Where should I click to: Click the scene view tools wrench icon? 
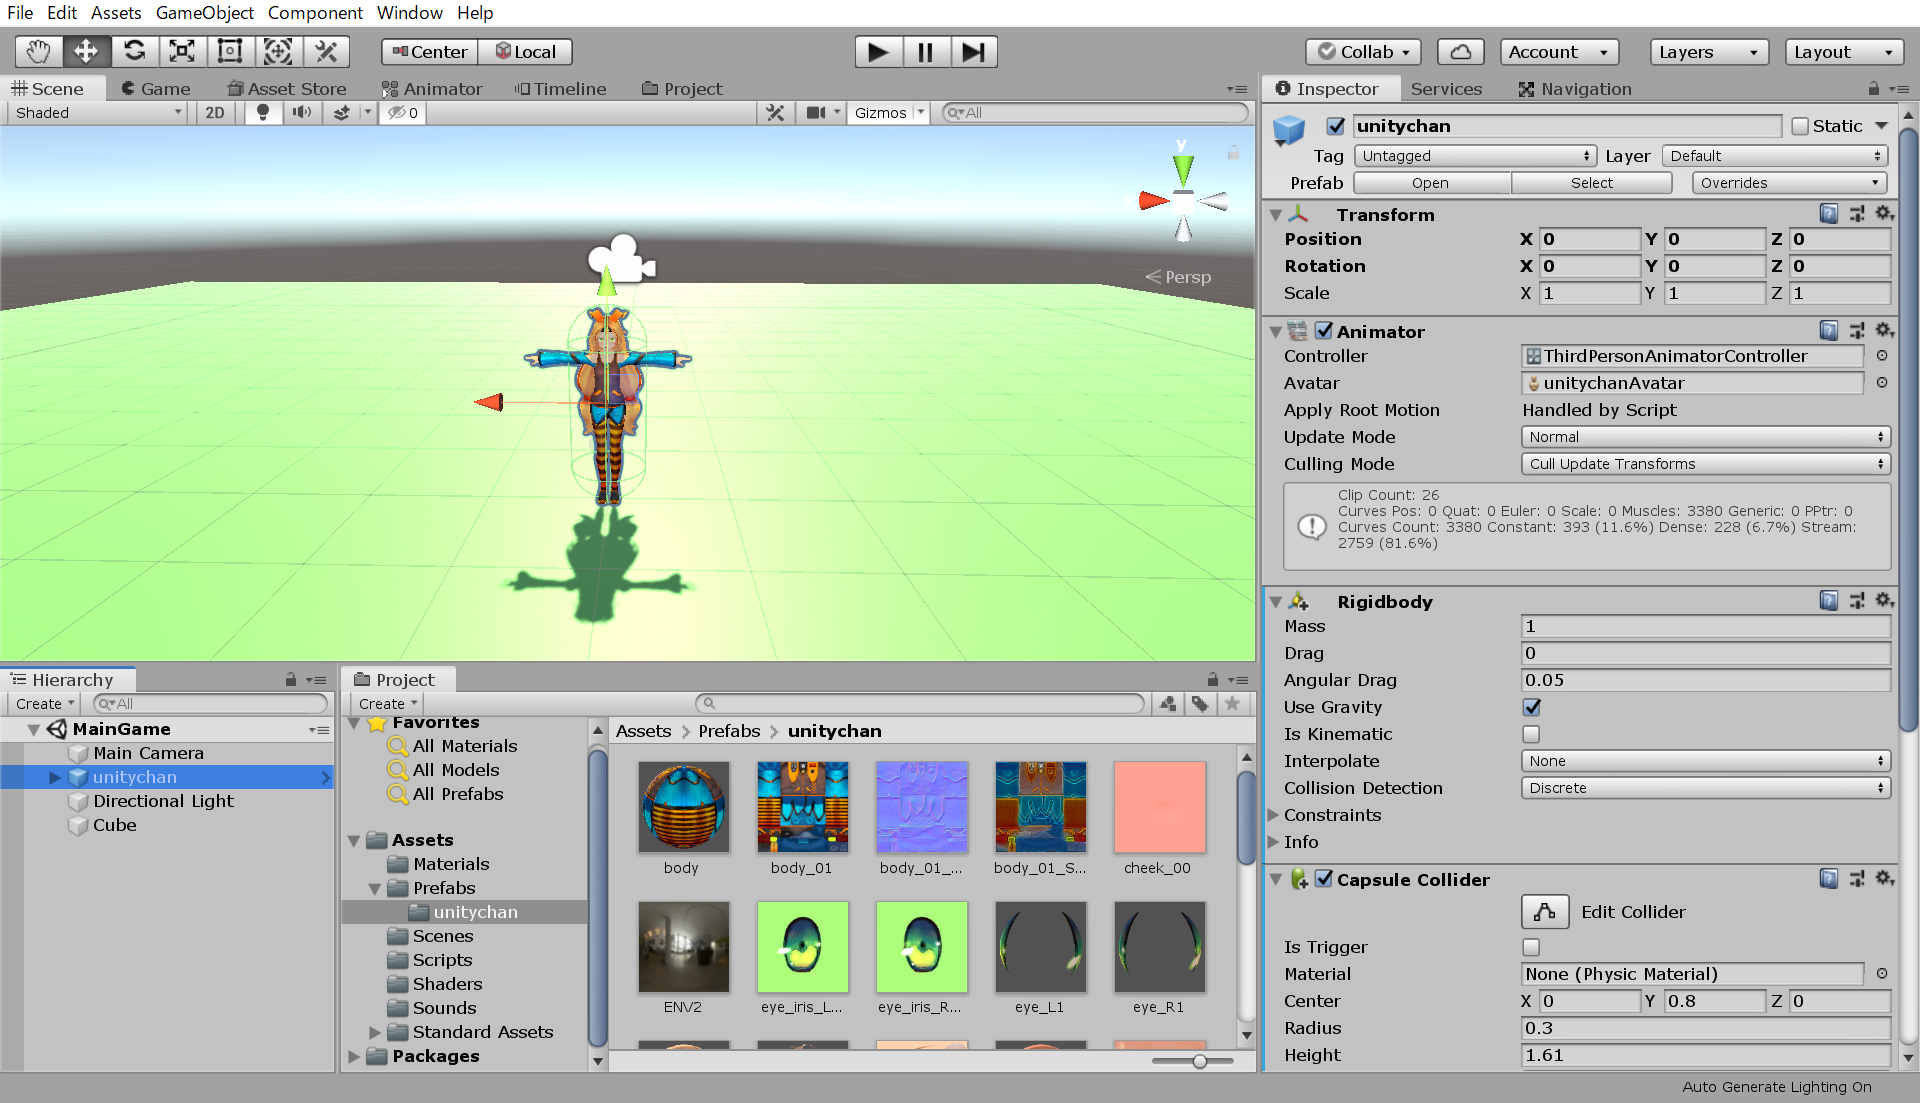[x=775, y=113]
